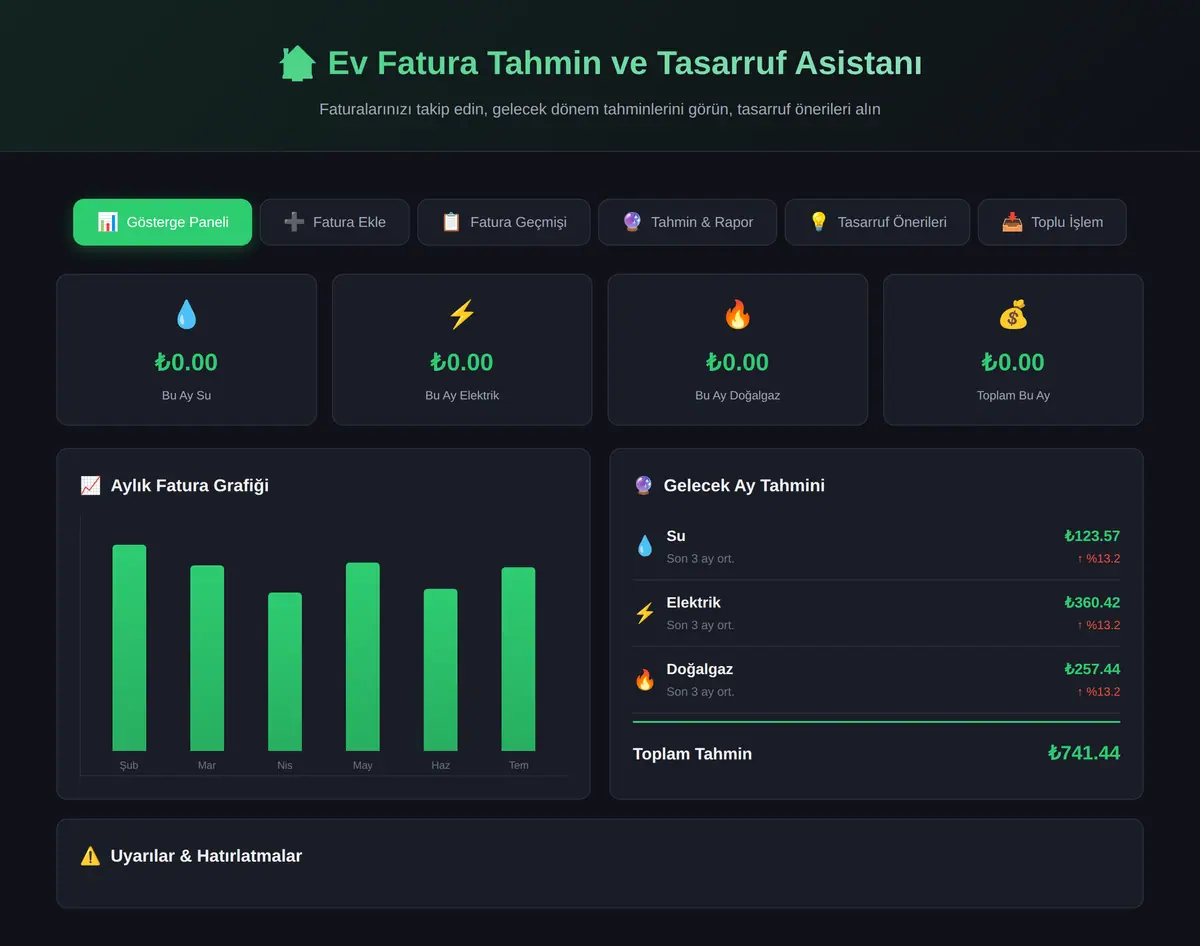
Task: Click the water drop icon above Bu Ay Su
Action: [186, 315]
